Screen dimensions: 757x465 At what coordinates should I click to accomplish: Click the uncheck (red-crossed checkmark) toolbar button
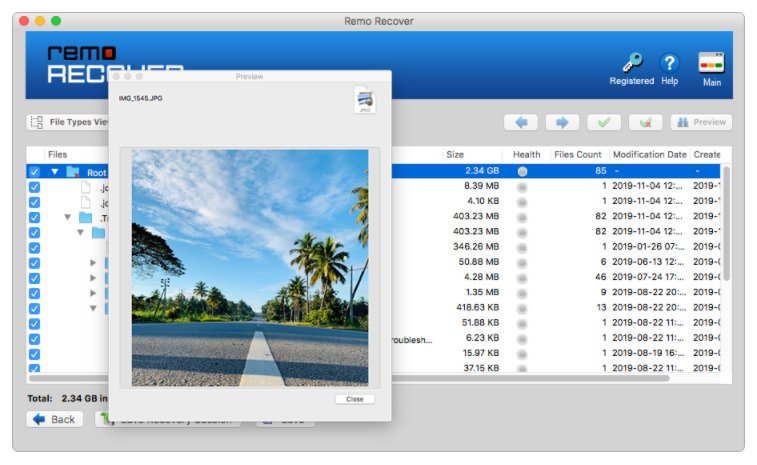645,122
